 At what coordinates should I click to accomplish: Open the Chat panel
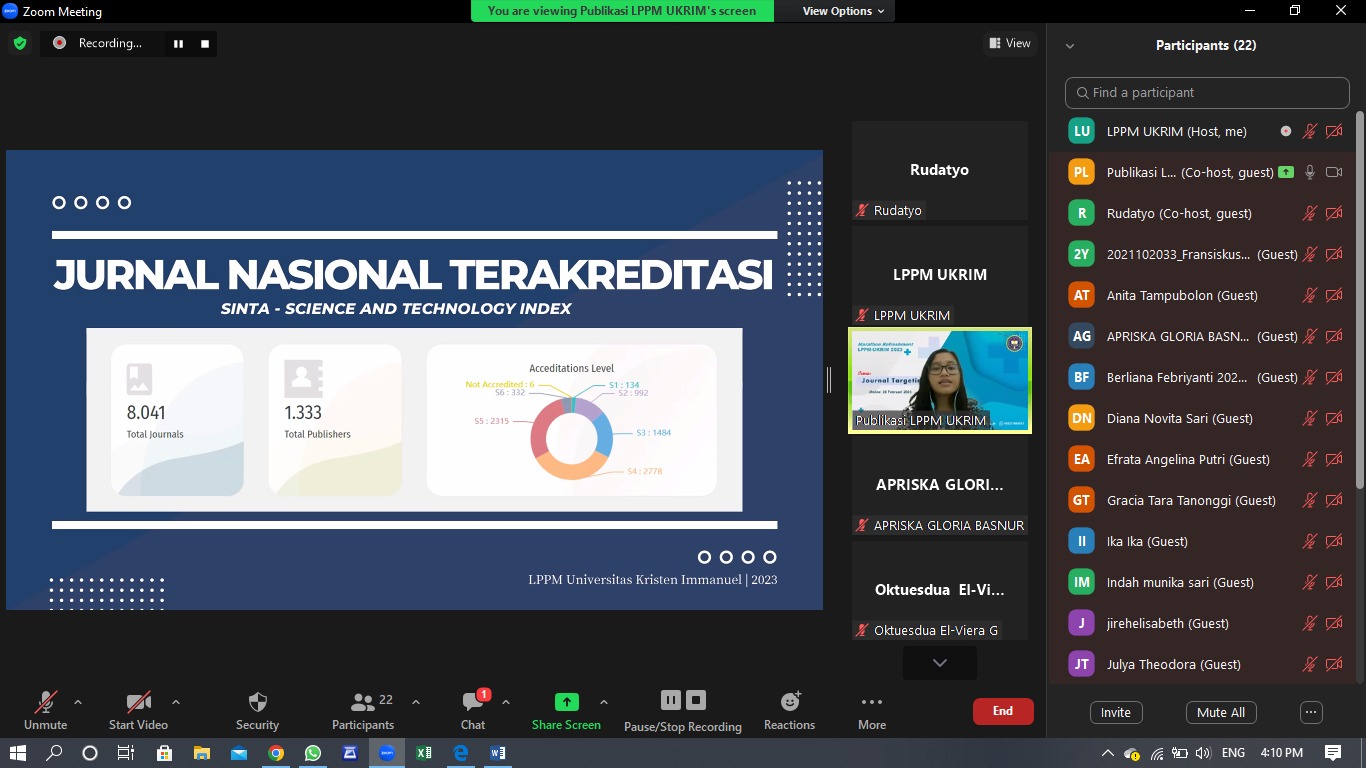tap(473, 710)
